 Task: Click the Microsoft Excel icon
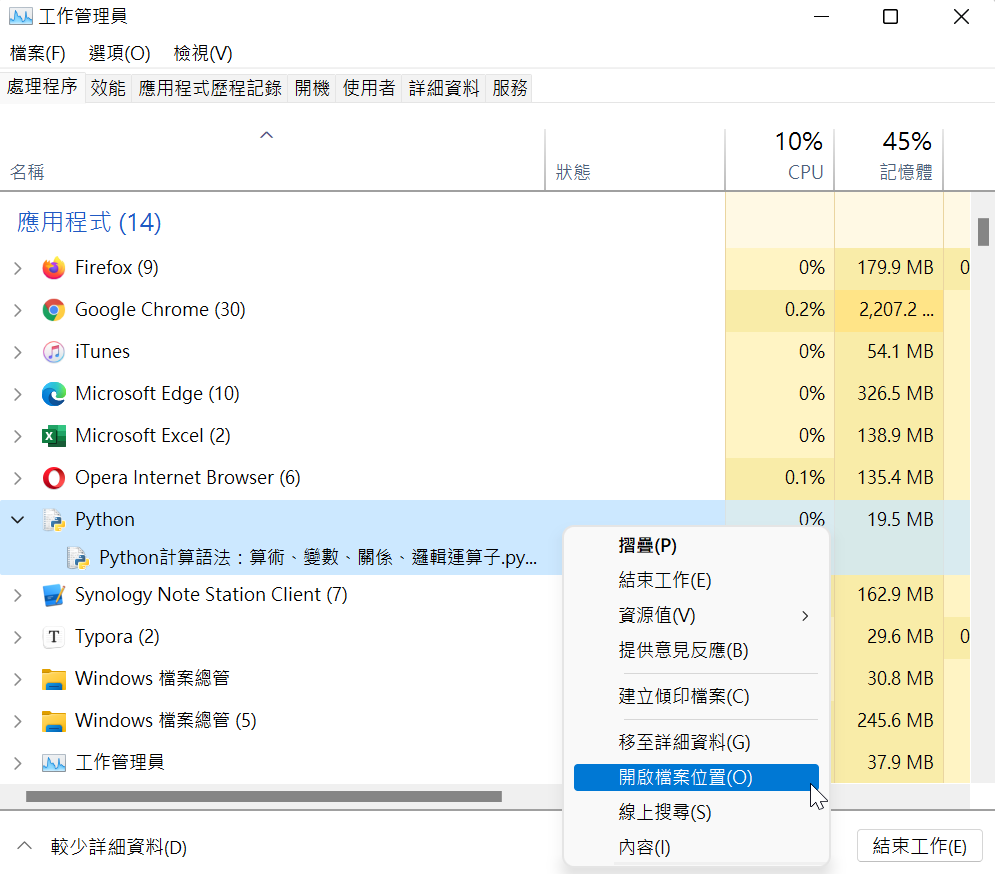(54, 436)
